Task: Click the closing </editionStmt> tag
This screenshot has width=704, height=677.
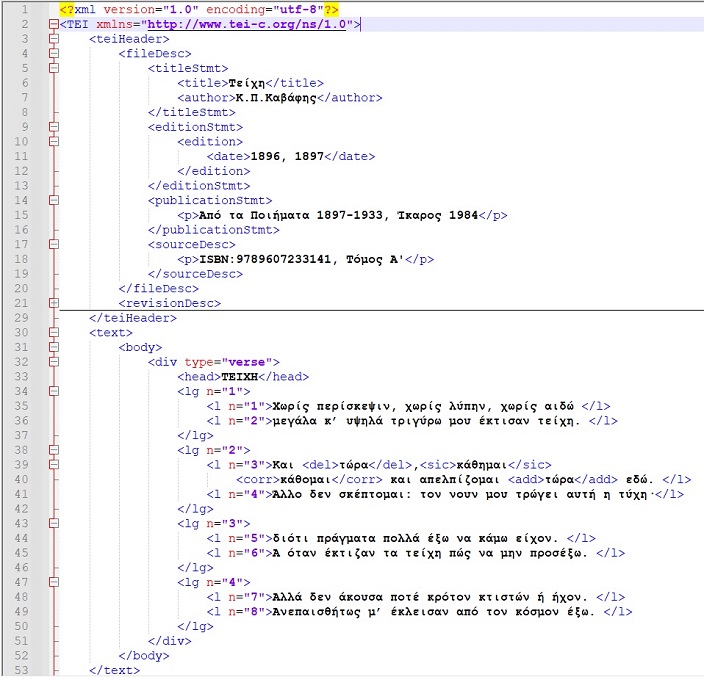Action: tap(199, 186)
